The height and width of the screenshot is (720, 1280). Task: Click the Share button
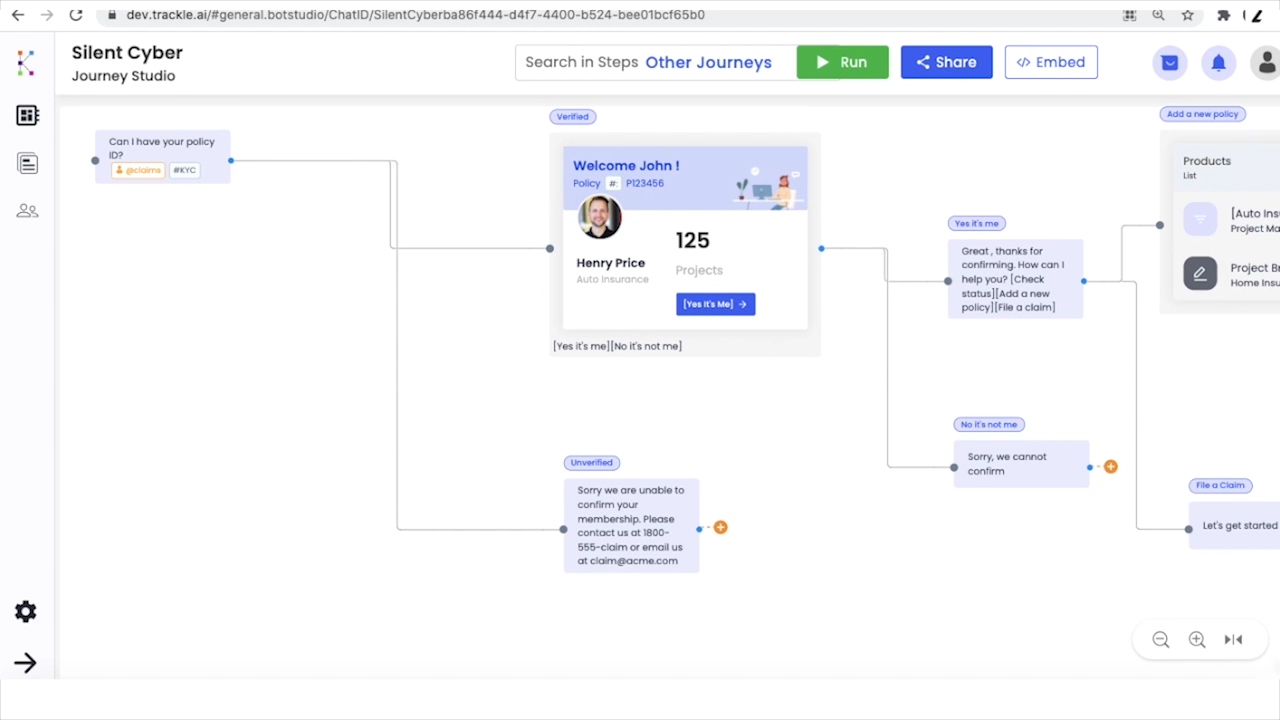pos(946,62)
